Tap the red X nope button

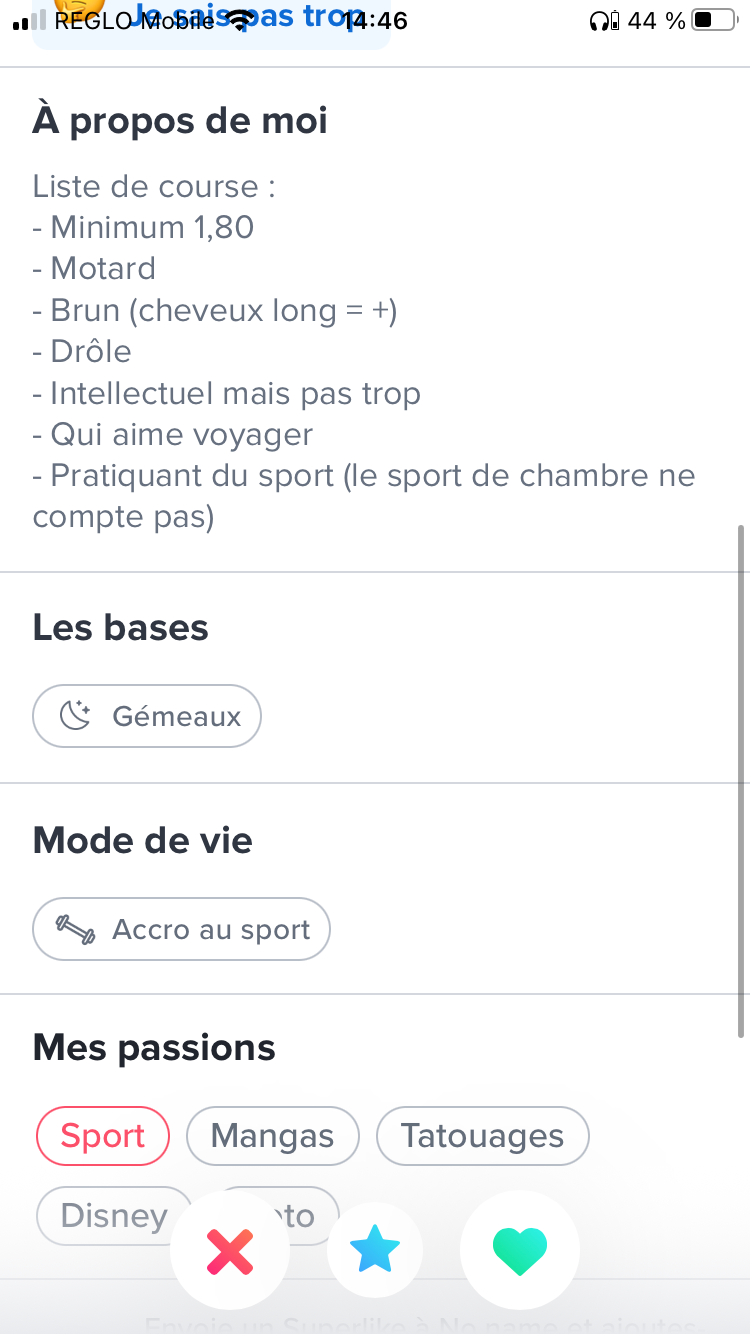[x=230, y=1251]
